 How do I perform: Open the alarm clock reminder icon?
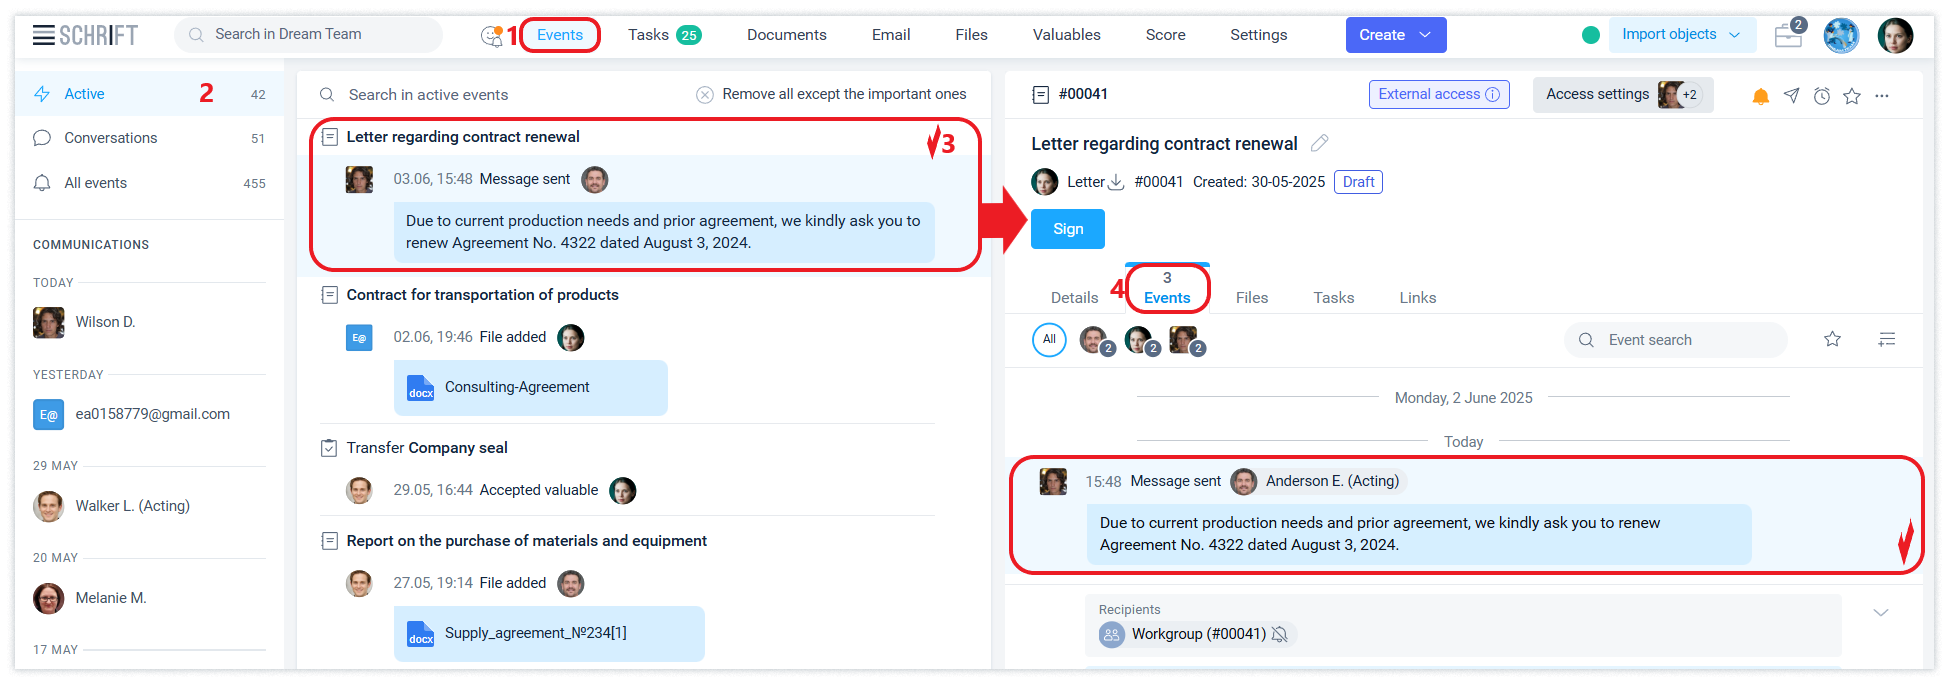[1822, 96]
